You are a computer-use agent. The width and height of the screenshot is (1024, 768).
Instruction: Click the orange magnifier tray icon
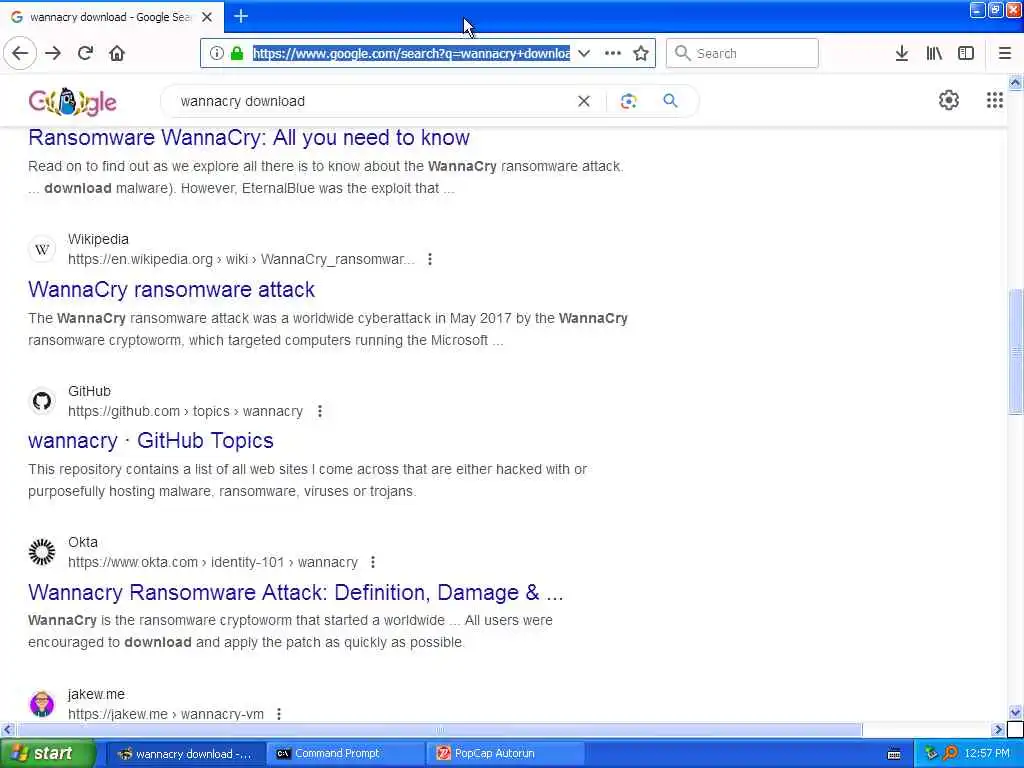[950, 754]
